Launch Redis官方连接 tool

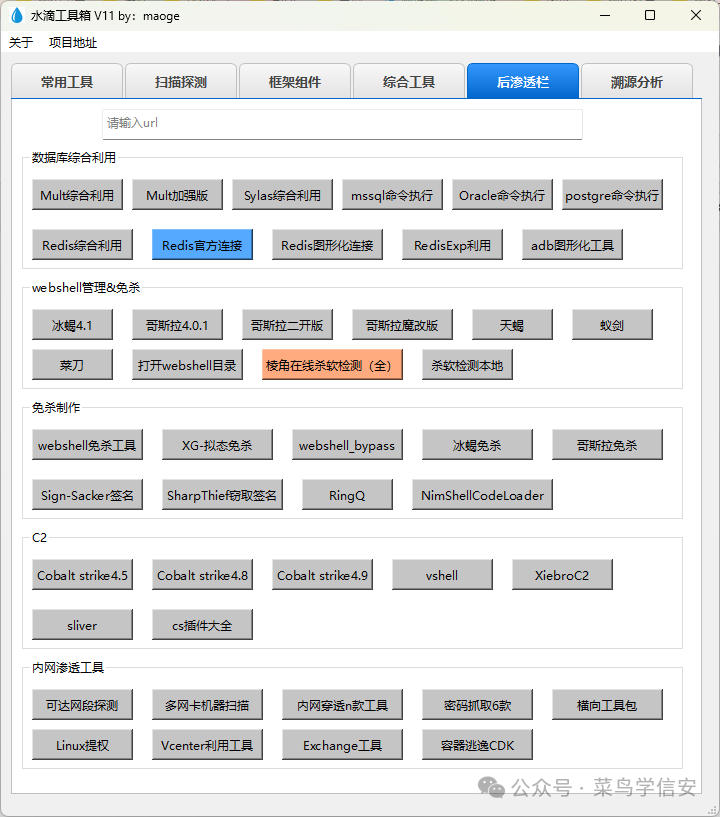[x=202, y=245]
